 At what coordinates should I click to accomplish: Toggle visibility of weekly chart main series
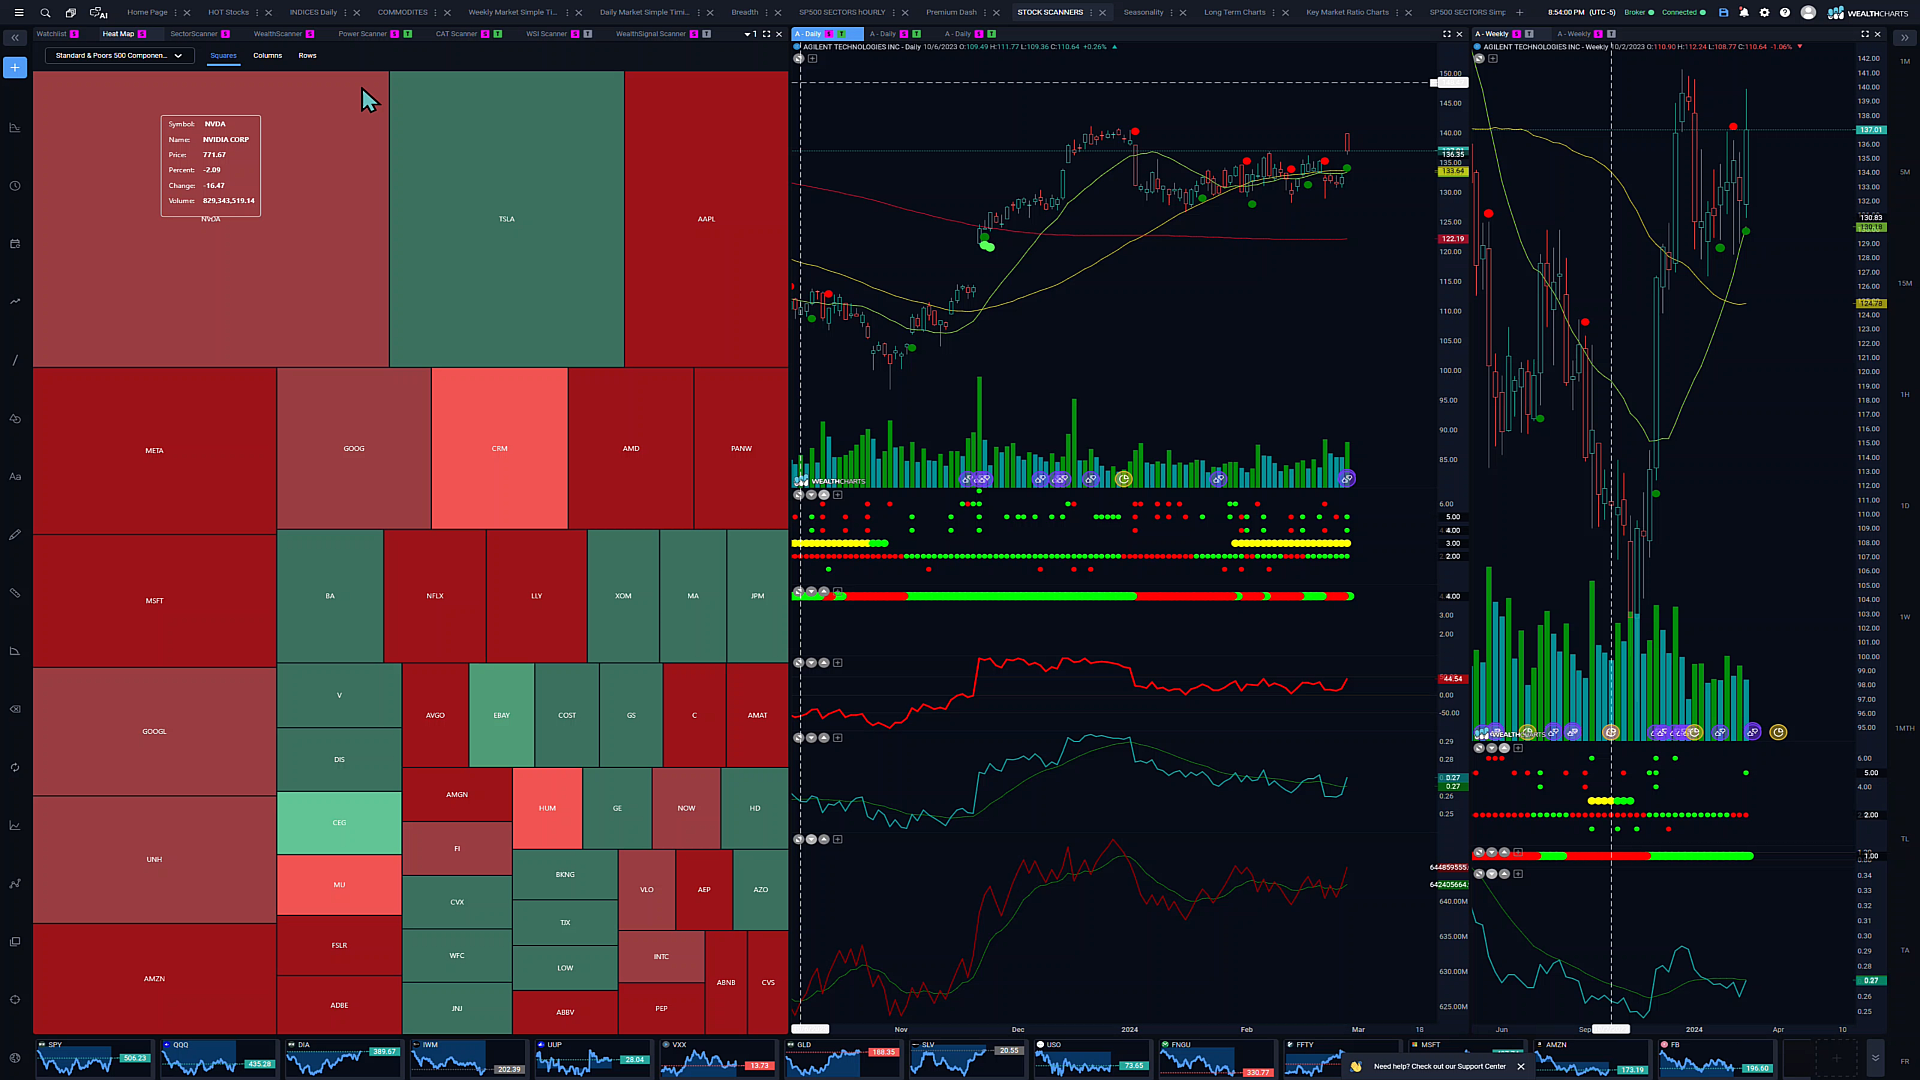(x=1479, y=59)
